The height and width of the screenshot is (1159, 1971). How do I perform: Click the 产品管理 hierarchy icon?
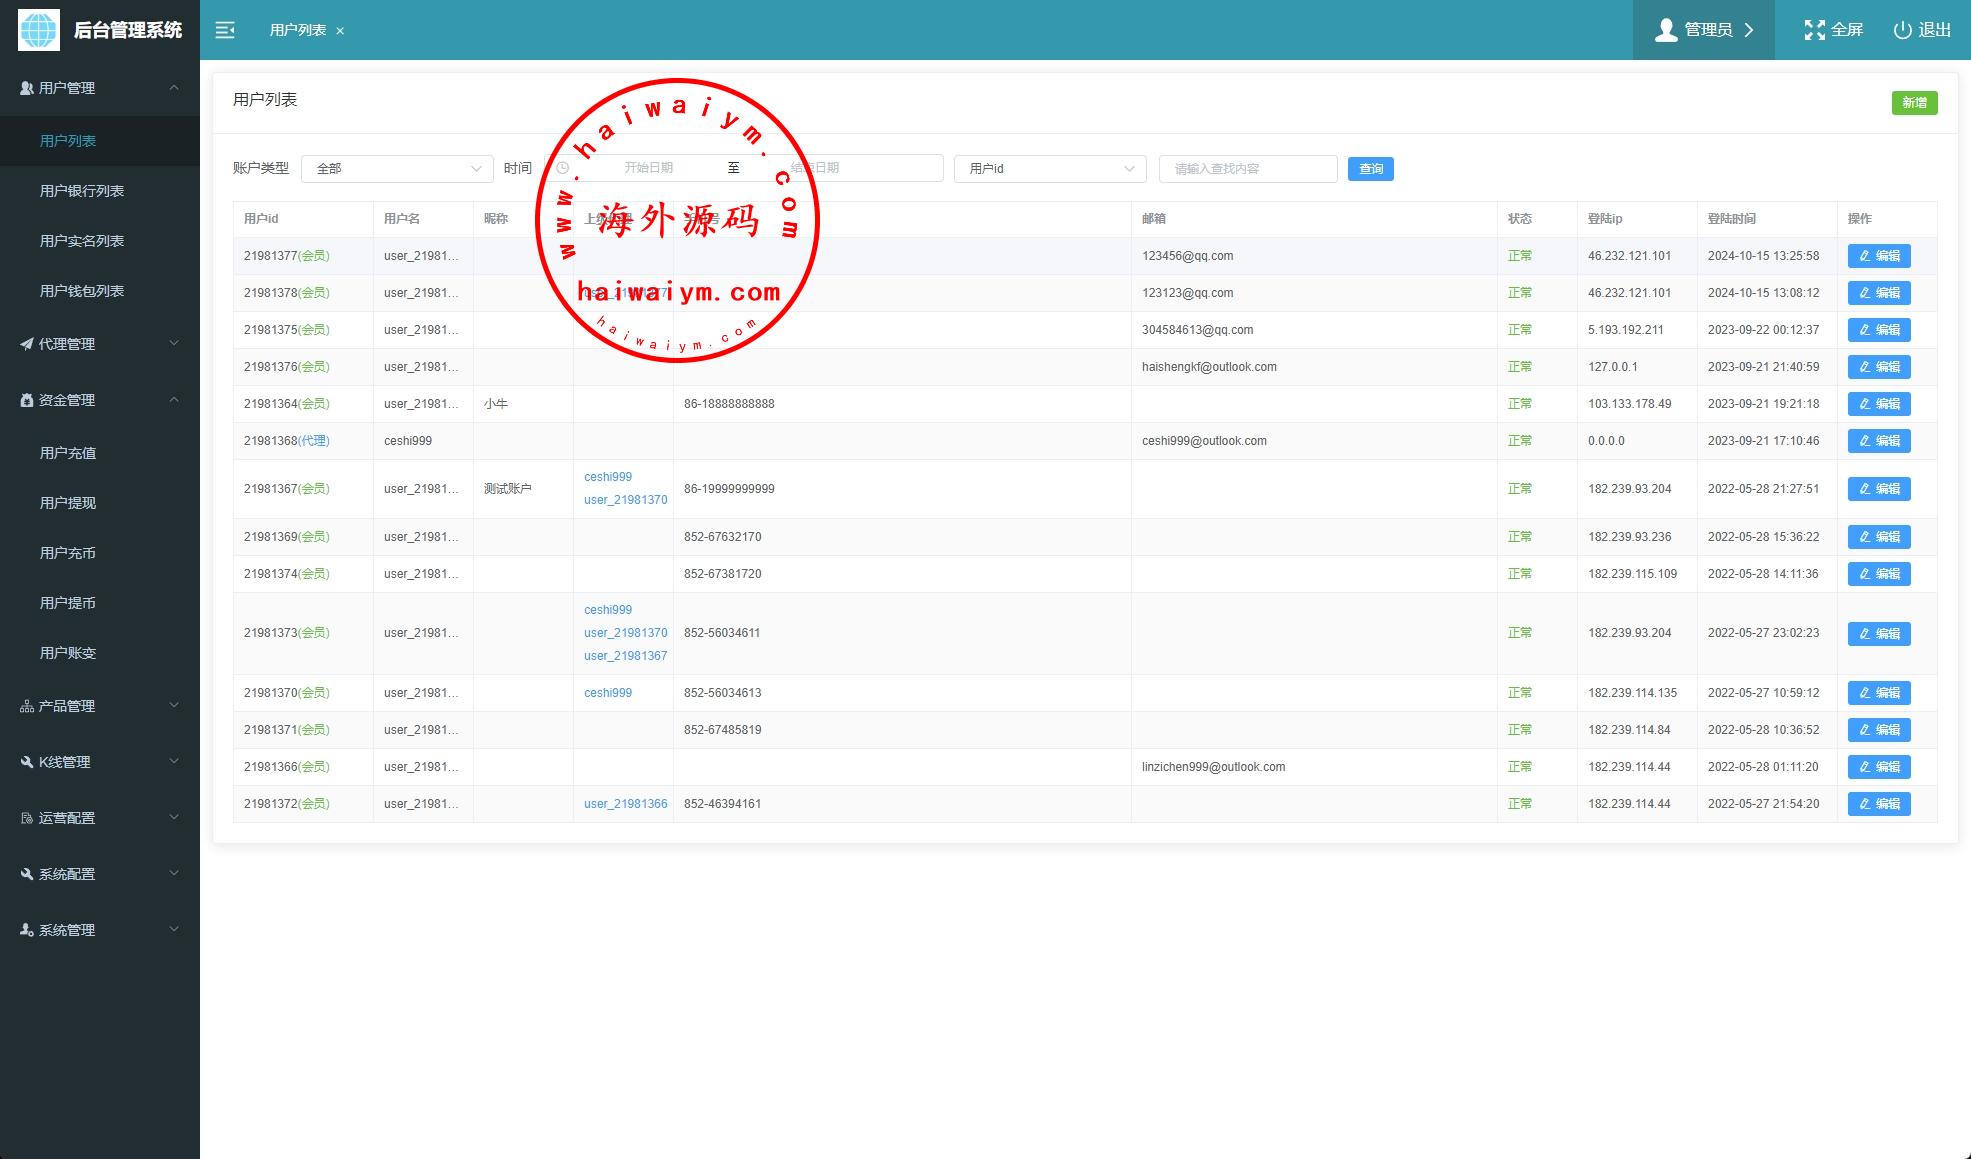[27, 706]
